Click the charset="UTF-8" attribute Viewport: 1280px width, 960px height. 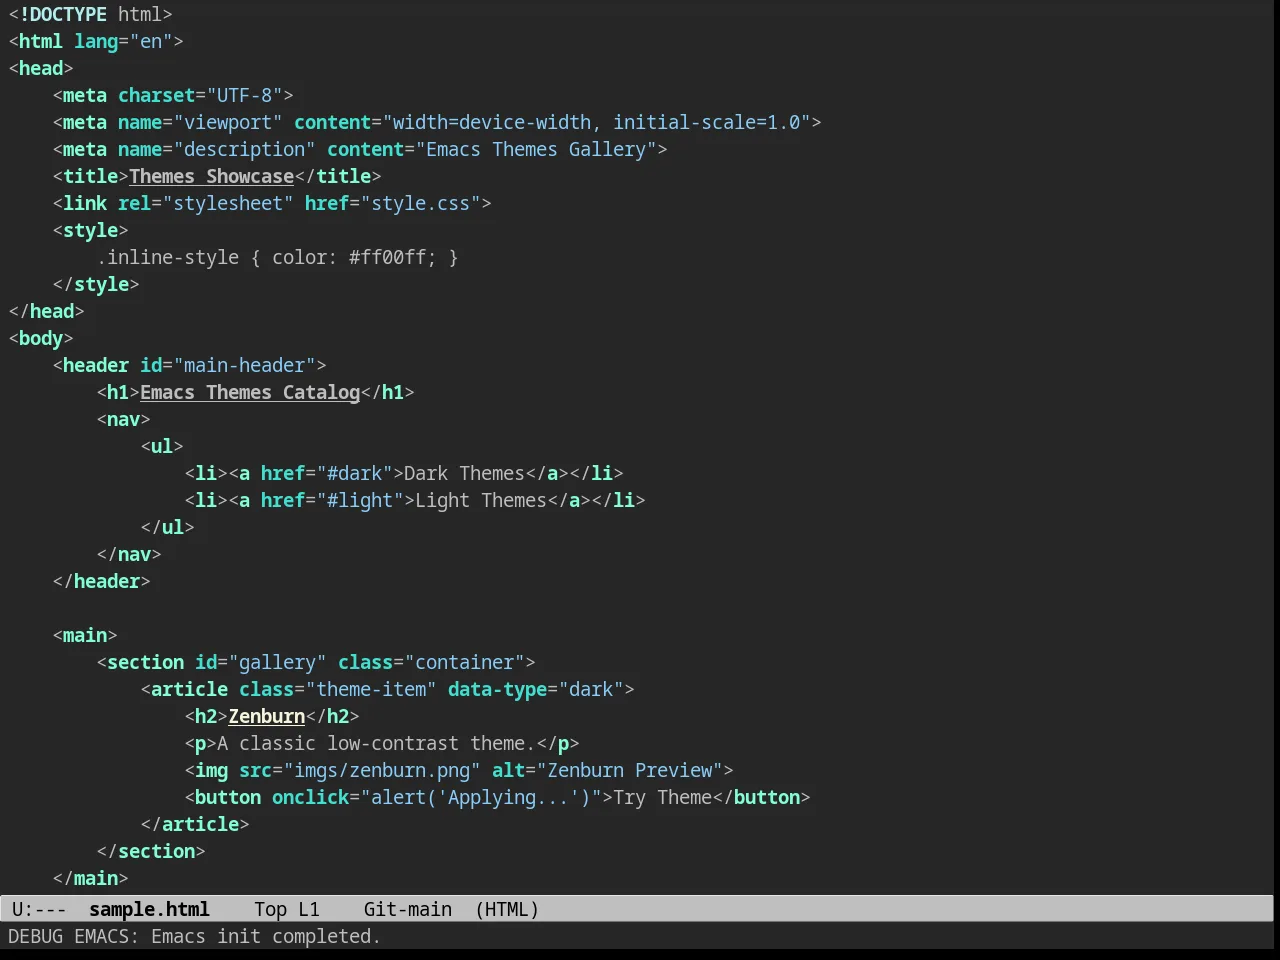click(201, 95)
